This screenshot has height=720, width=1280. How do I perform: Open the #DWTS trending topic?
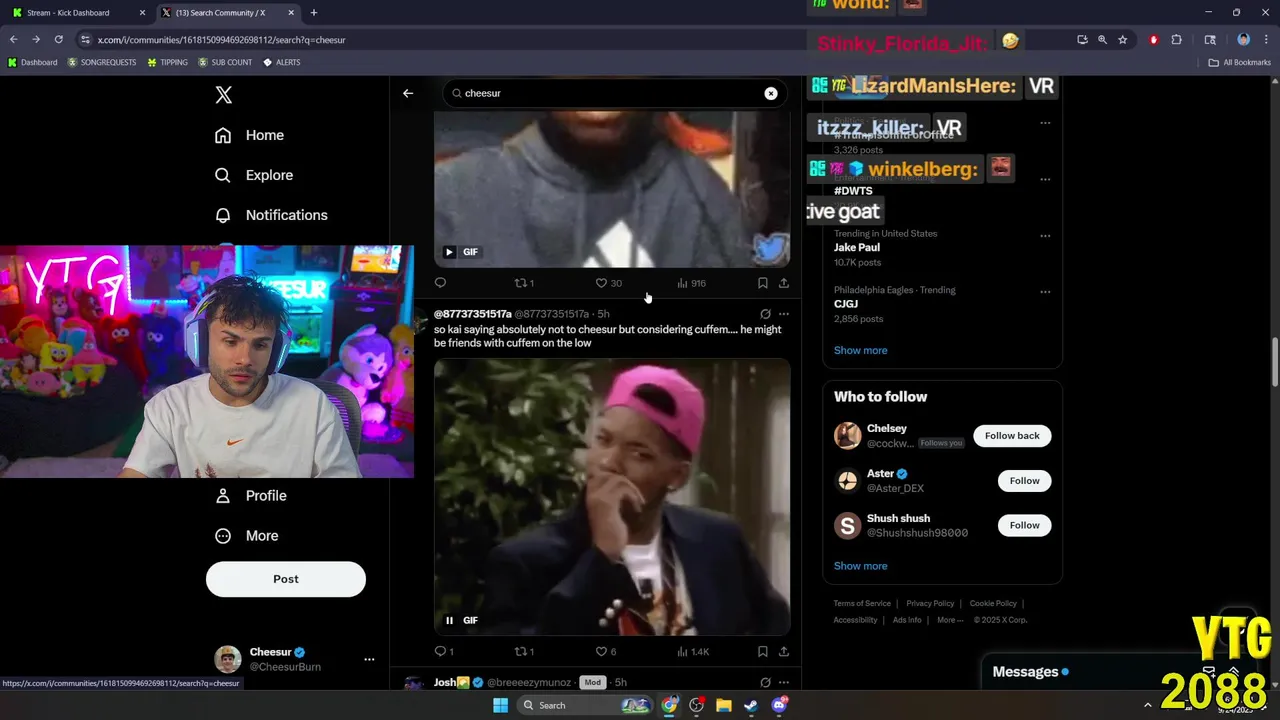[853, 191]
